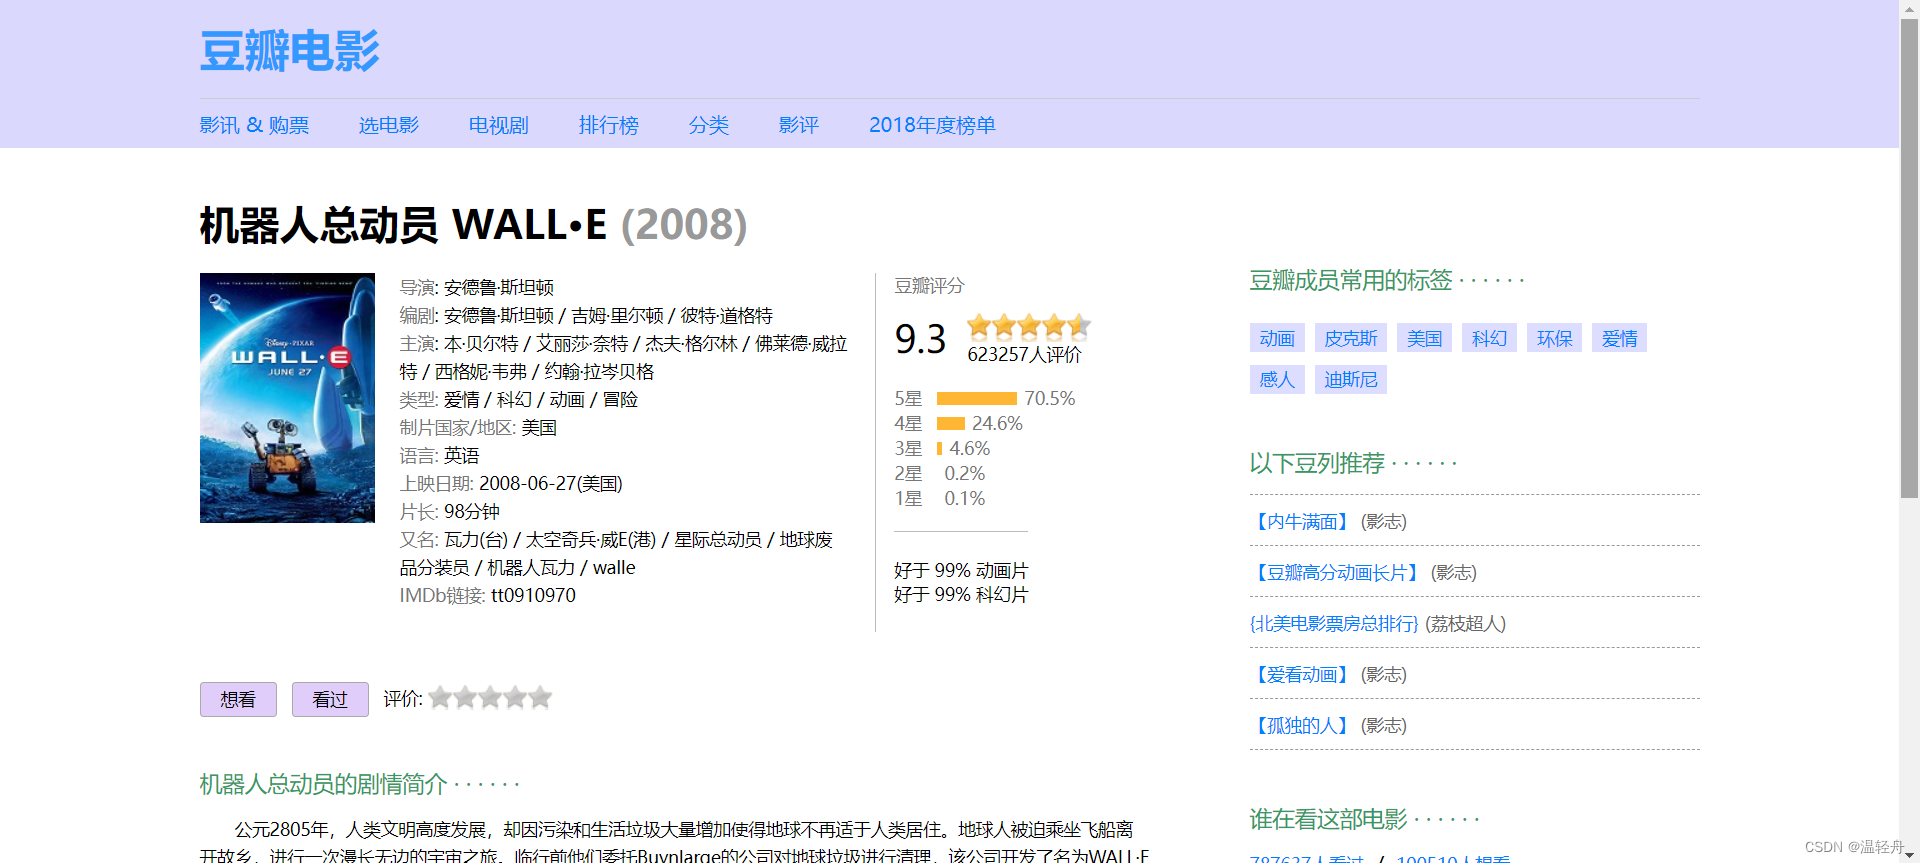Viewport: 1920px width, 863px height.
Task: Click the 看过 button
Action: point(330,699)
